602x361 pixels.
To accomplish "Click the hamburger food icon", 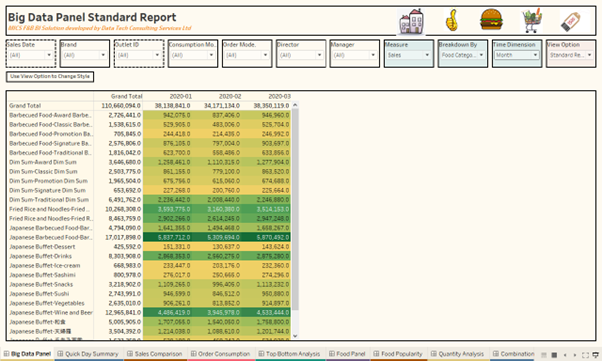I will (491, 20).
